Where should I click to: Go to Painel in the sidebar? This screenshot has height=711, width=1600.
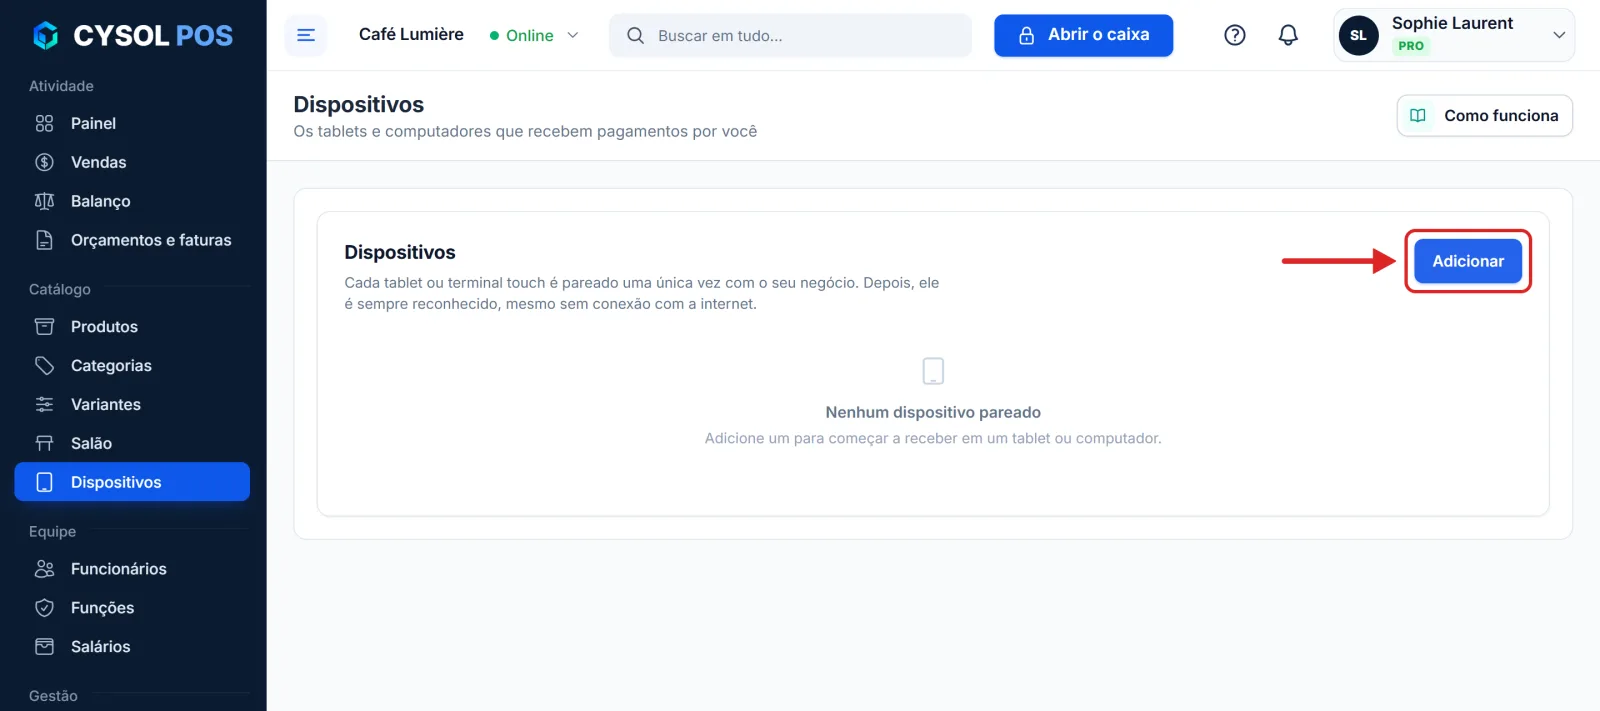coord(132,123)
